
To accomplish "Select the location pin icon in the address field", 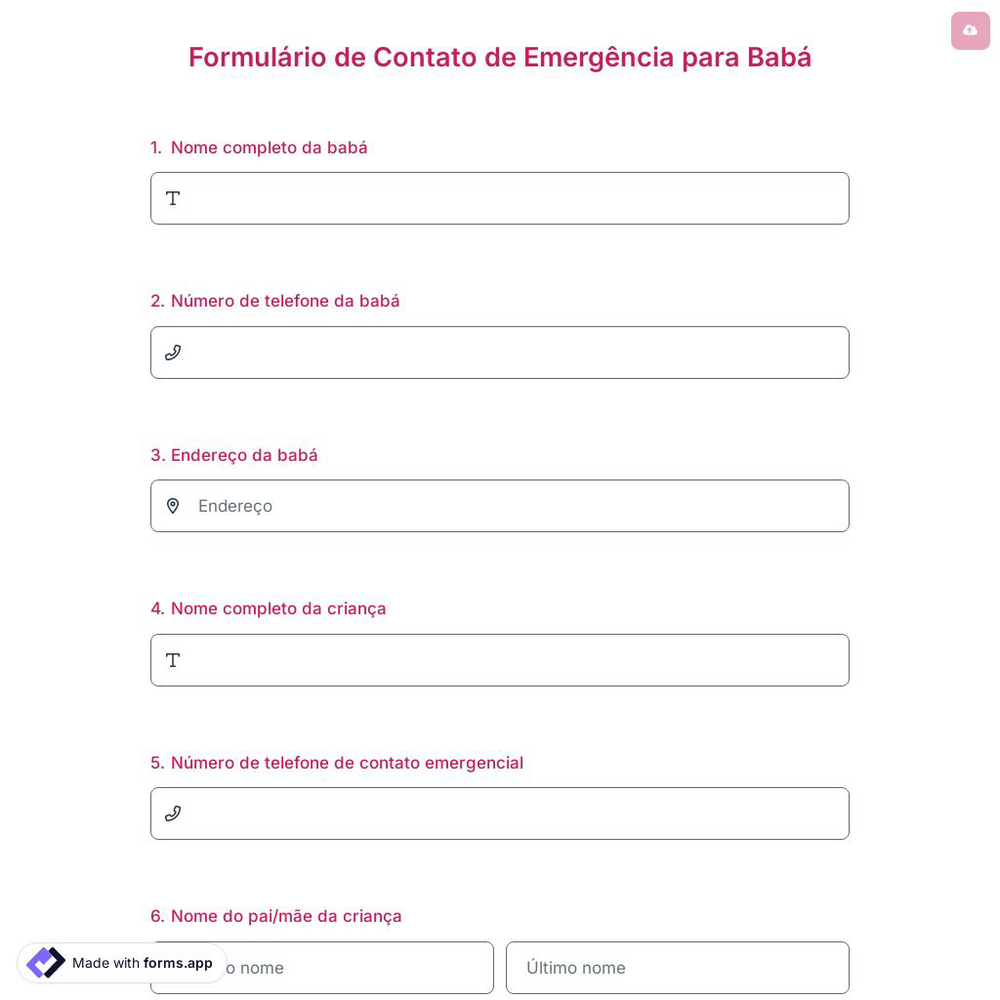I will (x=173, y=506).
